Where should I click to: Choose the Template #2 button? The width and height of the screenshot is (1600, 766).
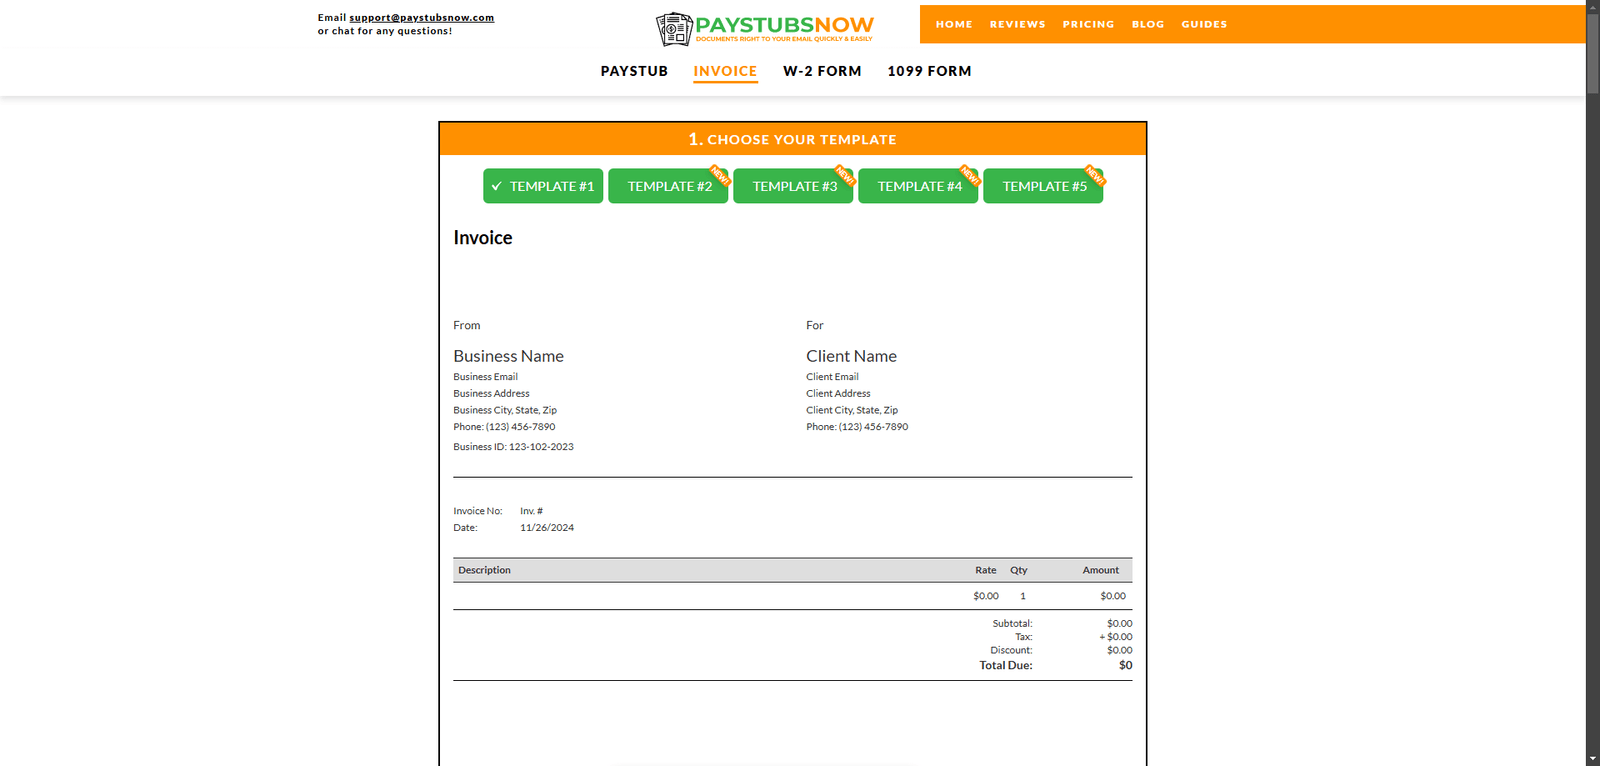(x=668, y=186)
